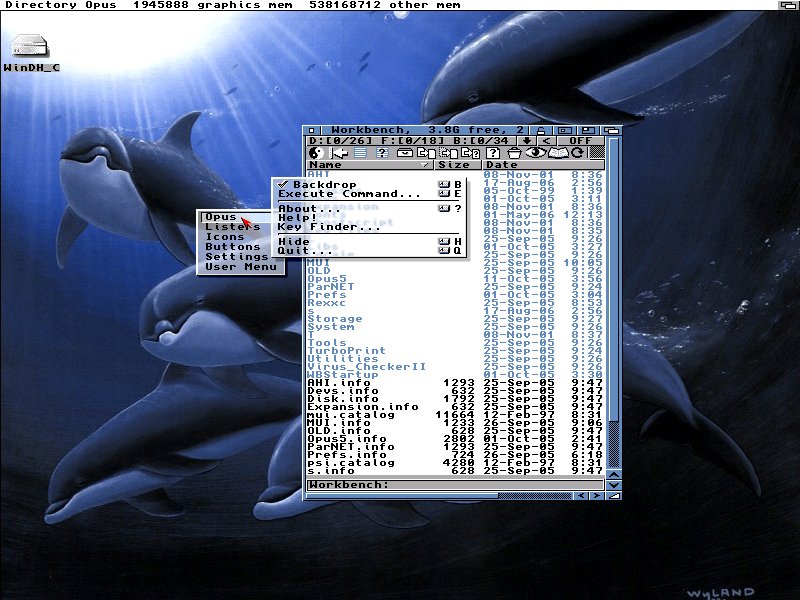
Task: Click the scroll left arrow at lister bottom
Action: [x=581, y=495]
